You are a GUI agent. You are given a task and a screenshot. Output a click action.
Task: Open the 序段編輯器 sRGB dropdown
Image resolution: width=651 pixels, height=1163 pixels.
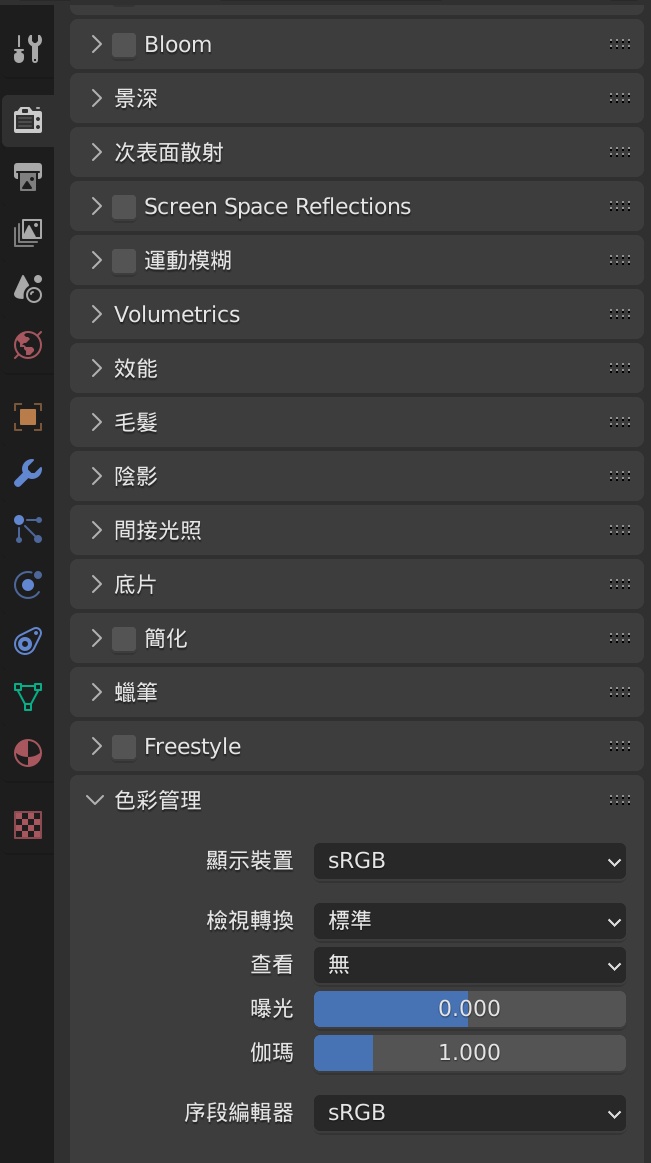click(469, 1113)
